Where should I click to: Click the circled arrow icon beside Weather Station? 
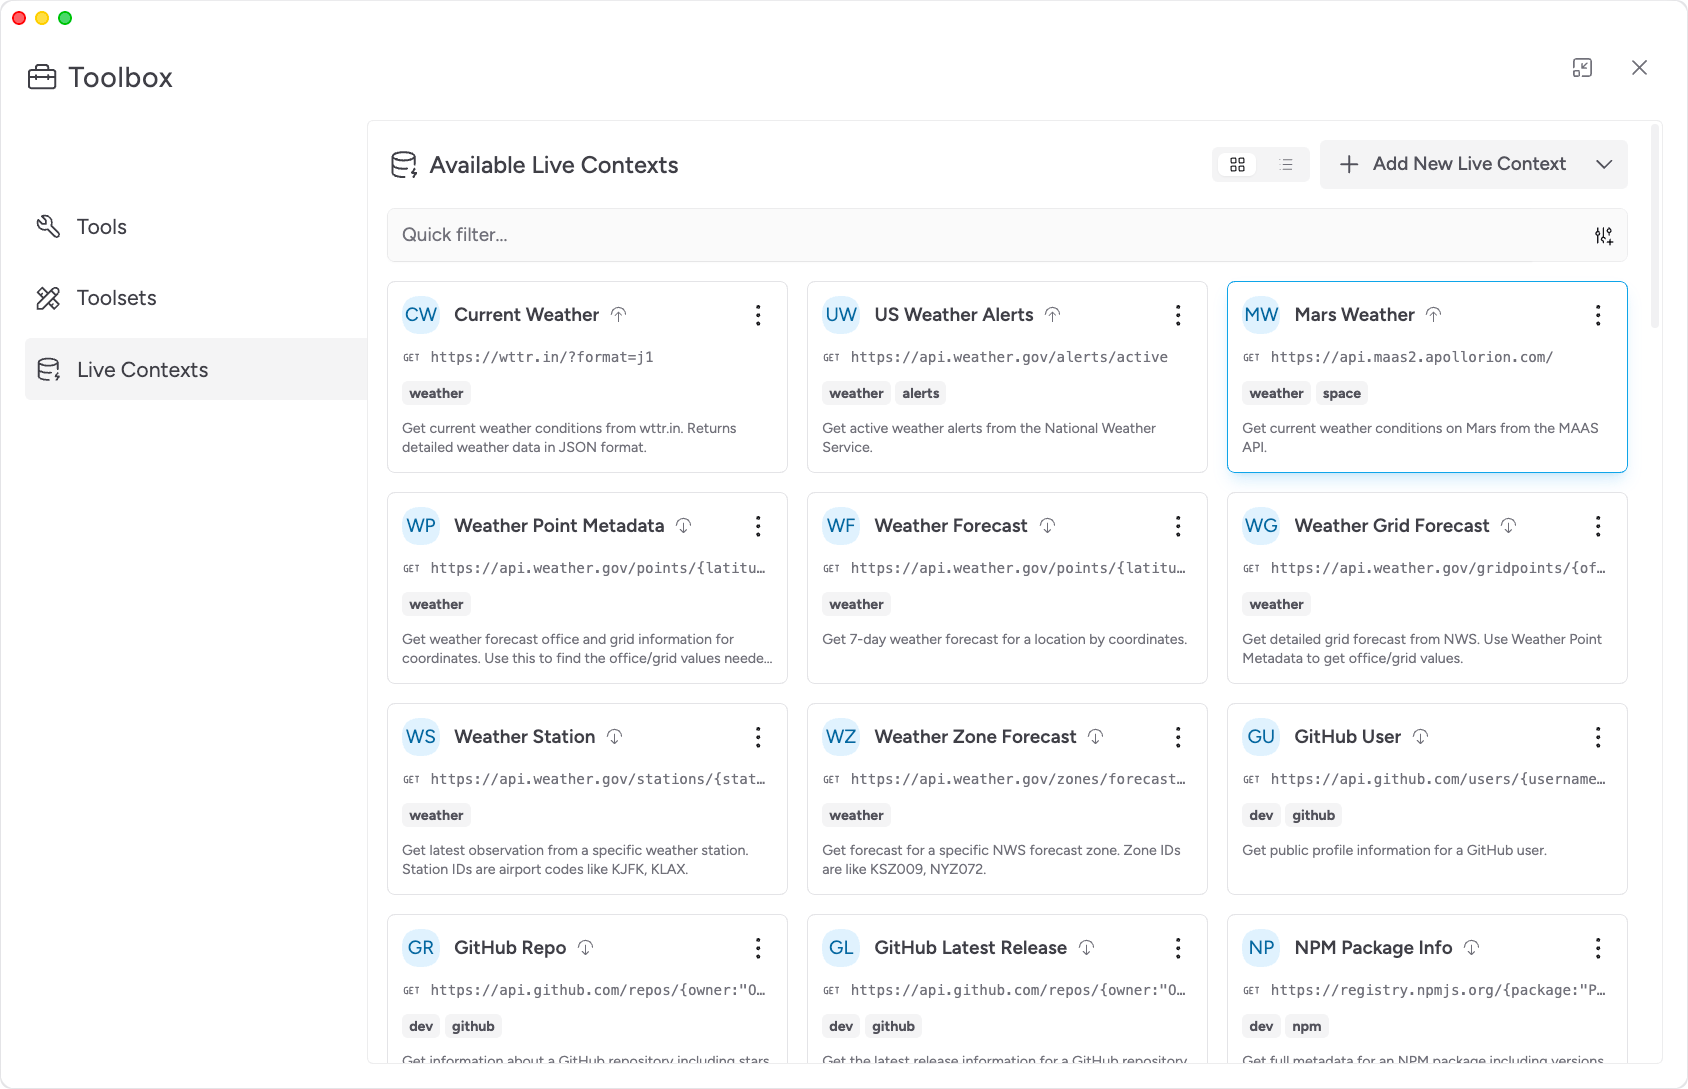[x=615, y=737]
